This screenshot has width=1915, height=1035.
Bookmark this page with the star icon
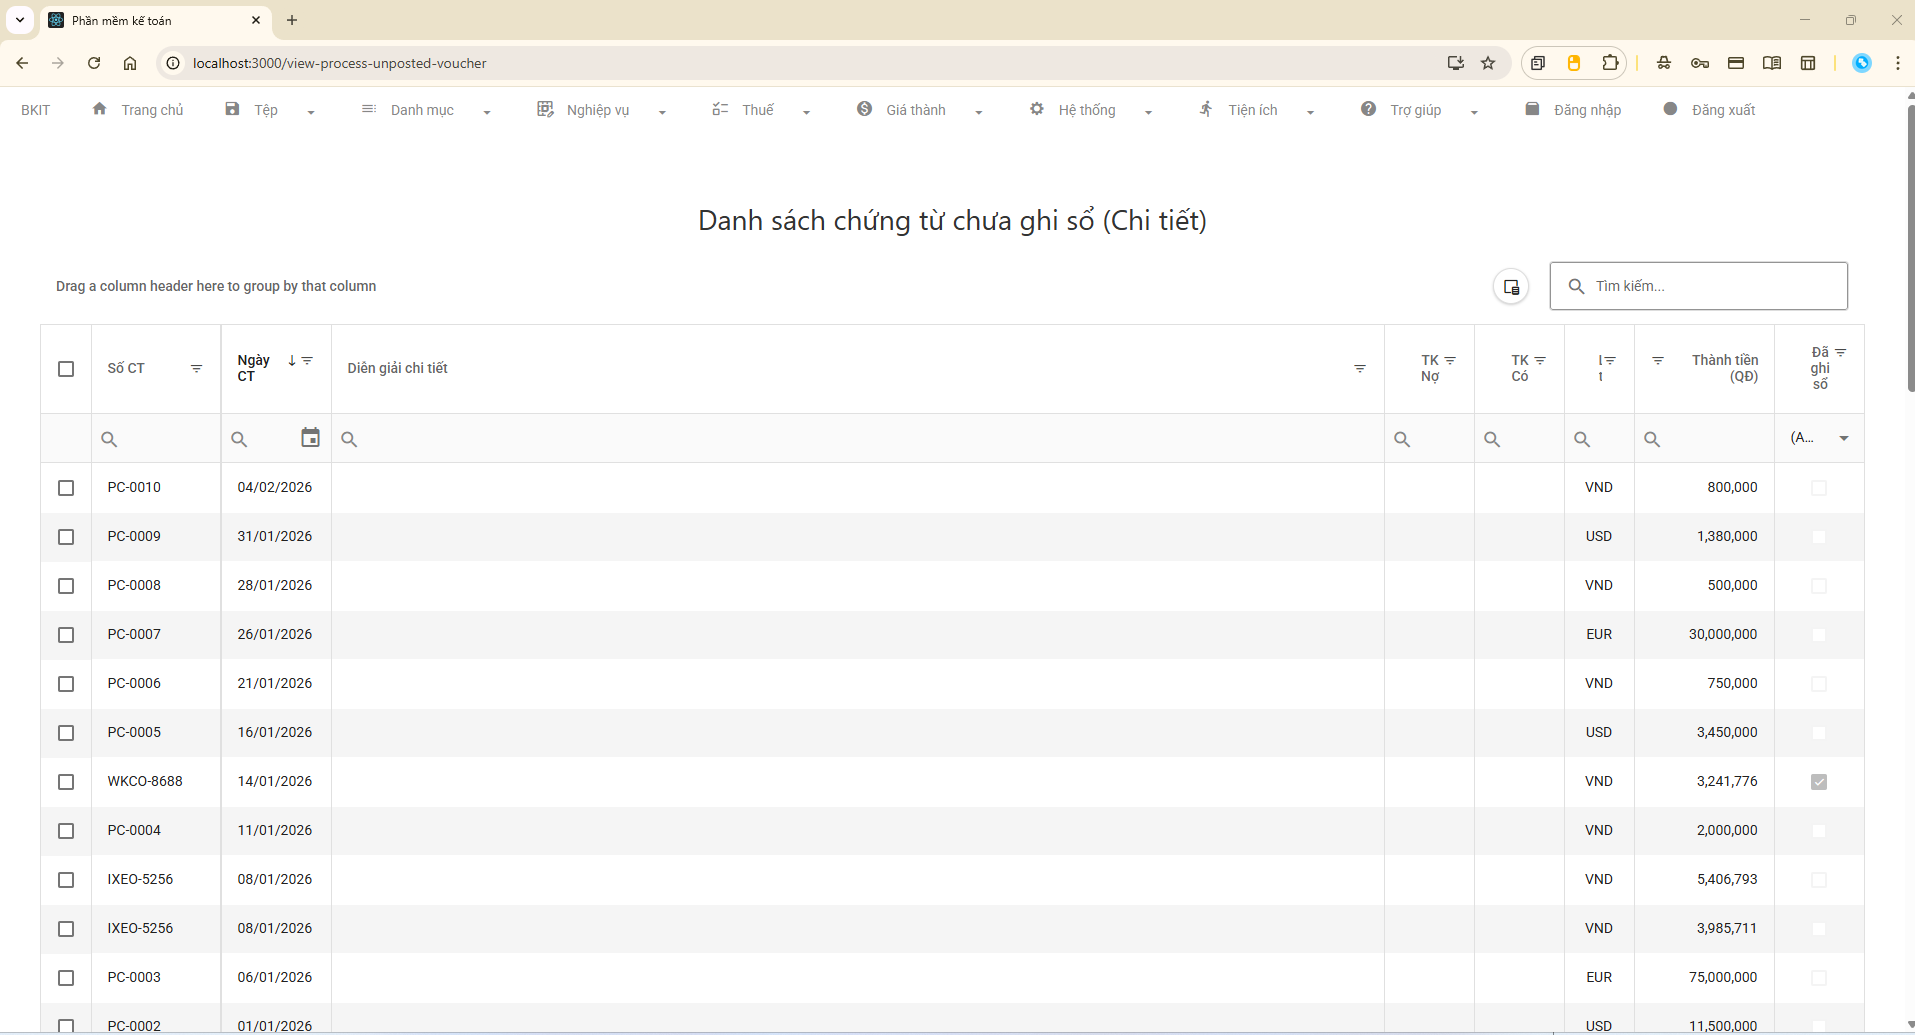[x=1488, y=63]
